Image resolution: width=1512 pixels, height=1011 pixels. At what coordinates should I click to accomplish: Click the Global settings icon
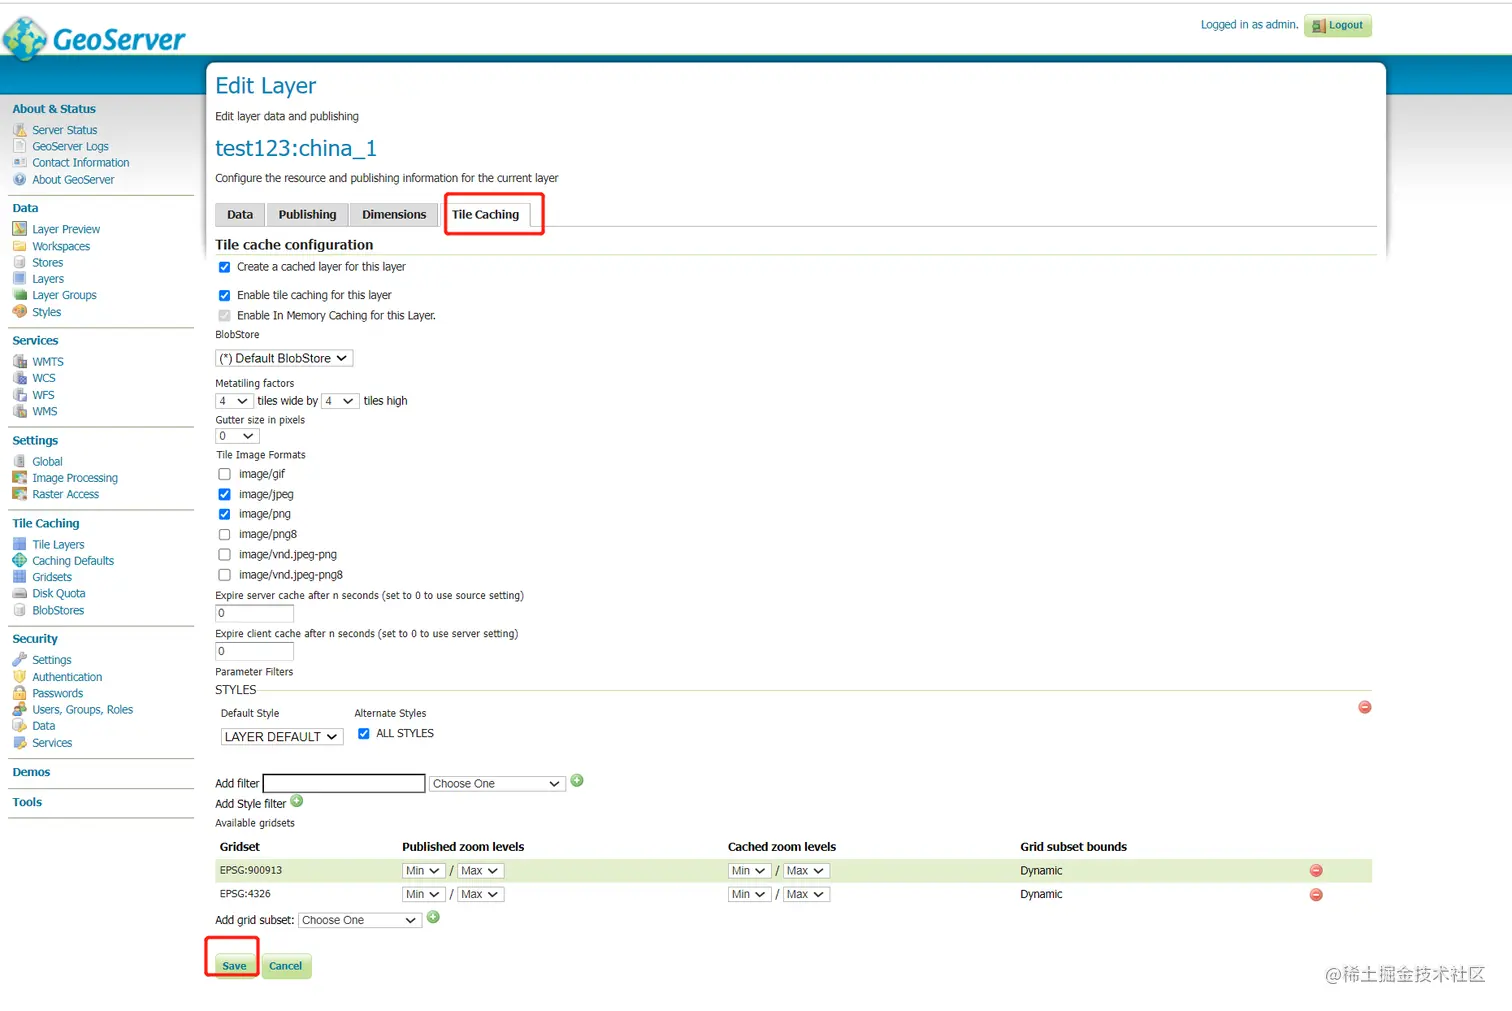[x=19, y=462]
